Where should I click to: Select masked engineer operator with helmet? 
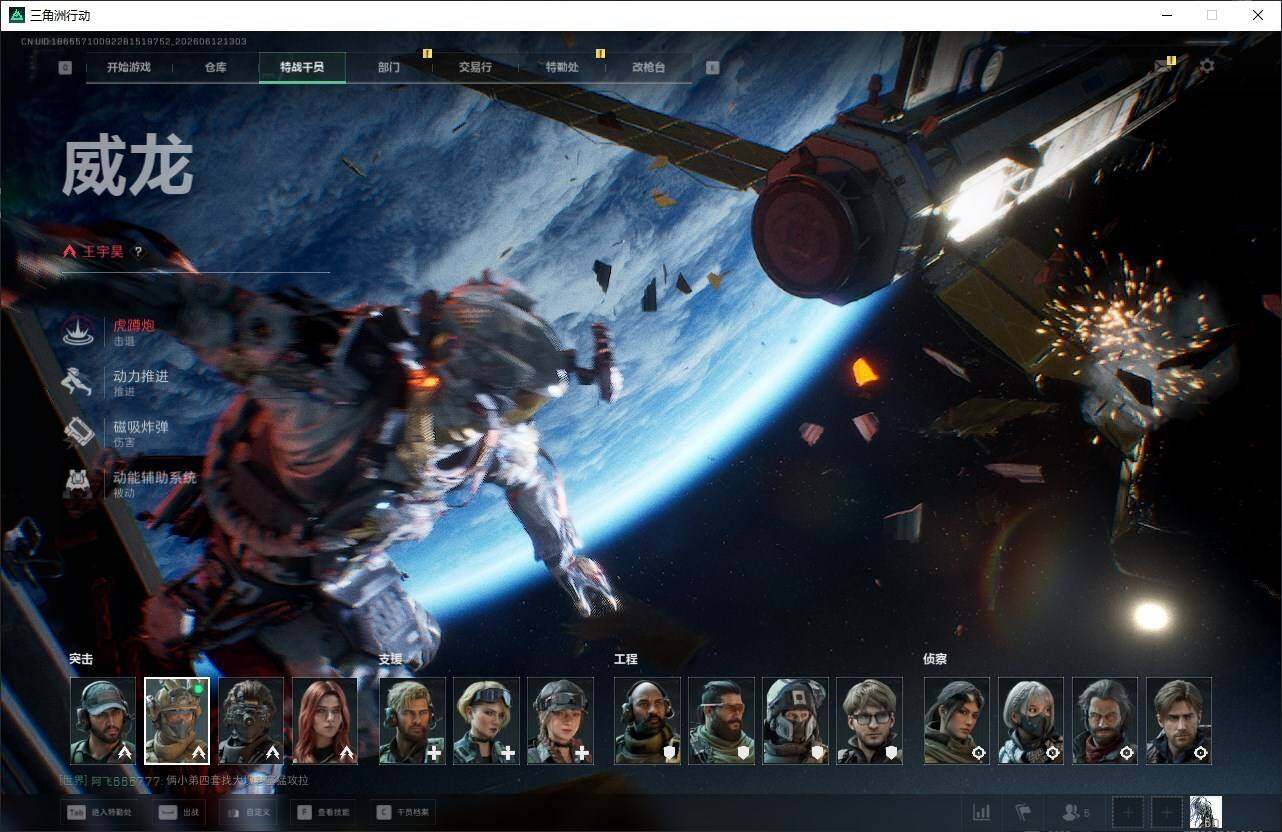[795, 721]
